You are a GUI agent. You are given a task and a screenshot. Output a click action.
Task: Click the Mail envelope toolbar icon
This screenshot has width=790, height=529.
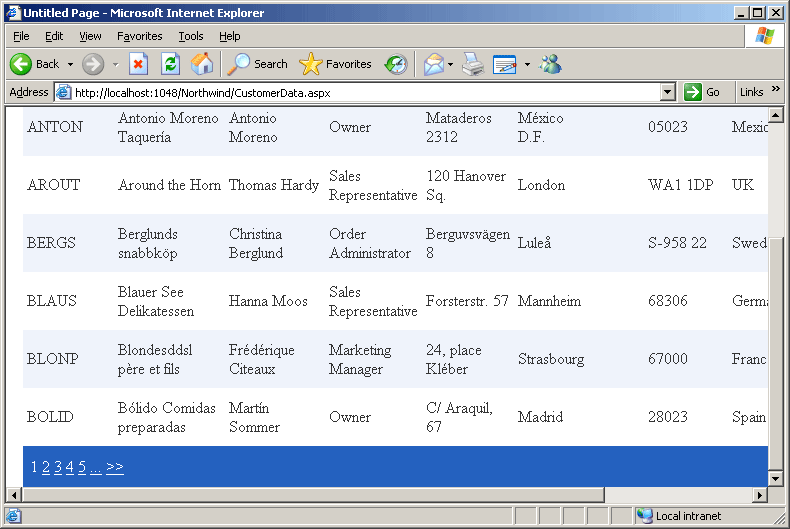[433, 64]
